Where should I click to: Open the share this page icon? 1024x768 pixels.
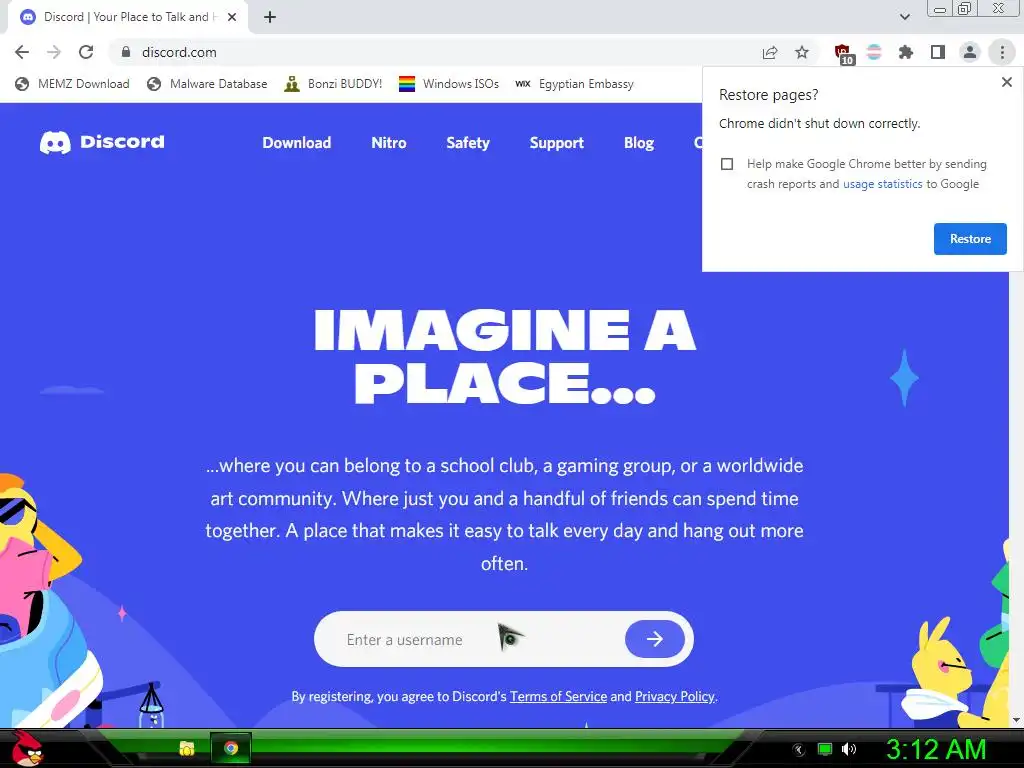[x=770, y=52]
